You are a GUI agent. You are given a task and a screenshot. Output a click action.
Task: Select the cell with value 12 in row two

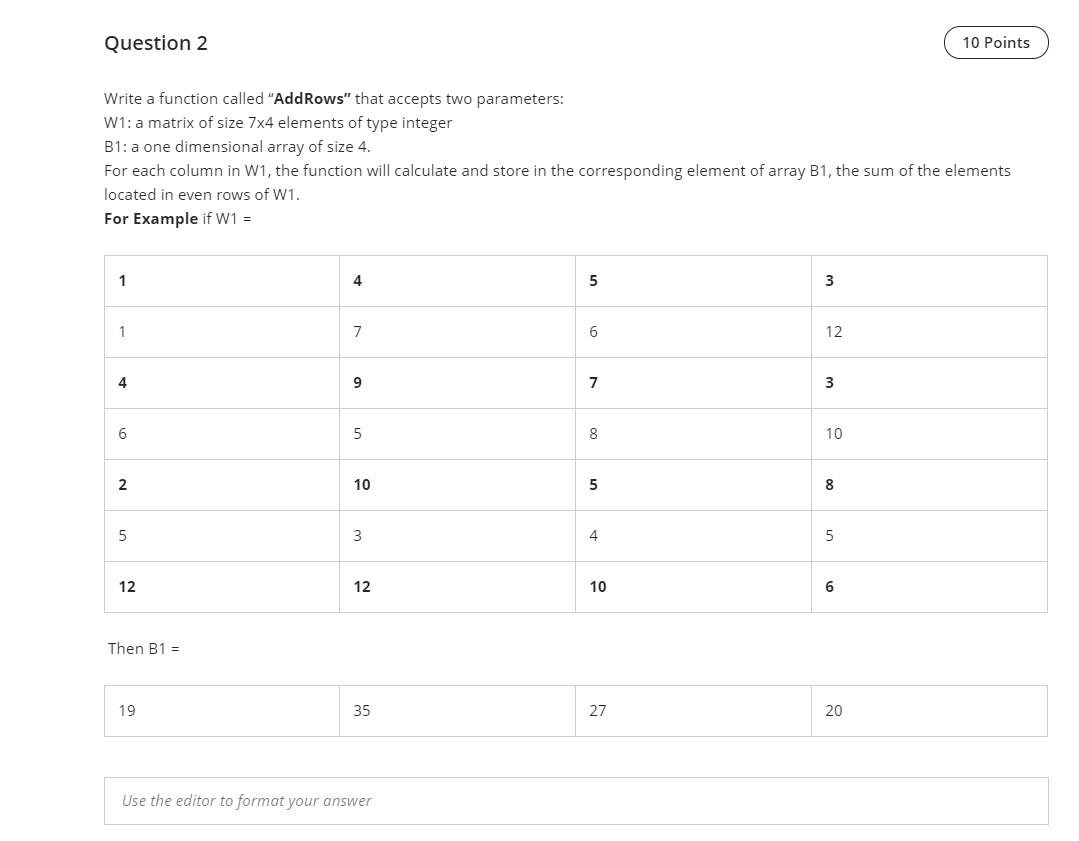click(x=833, y=331)
